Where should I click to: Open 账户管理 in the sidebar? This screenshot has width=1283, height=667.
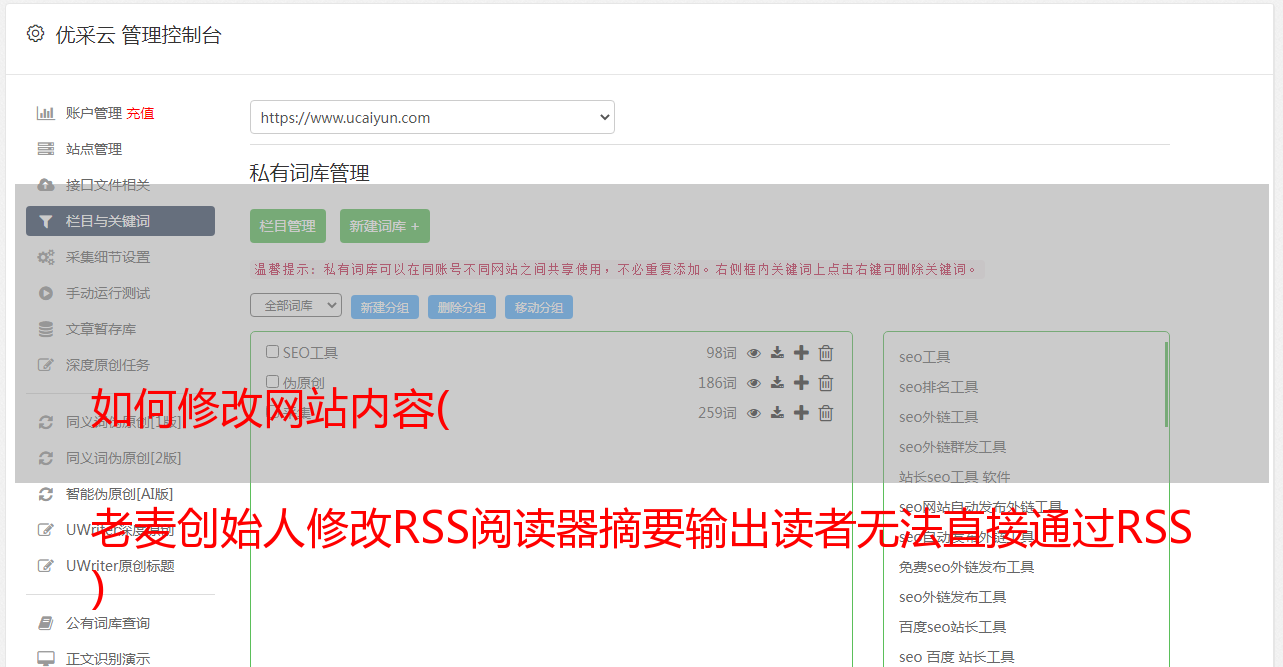click(94, 113)
